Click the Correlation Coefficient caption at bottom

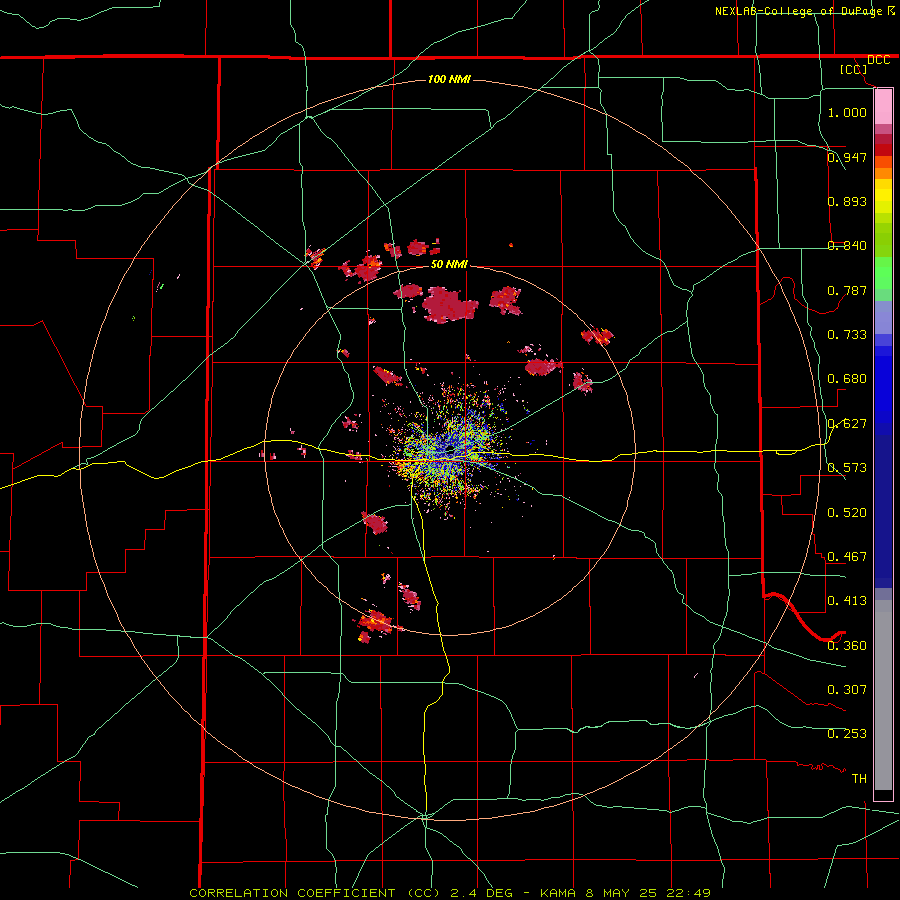click(x=450, y=893)
